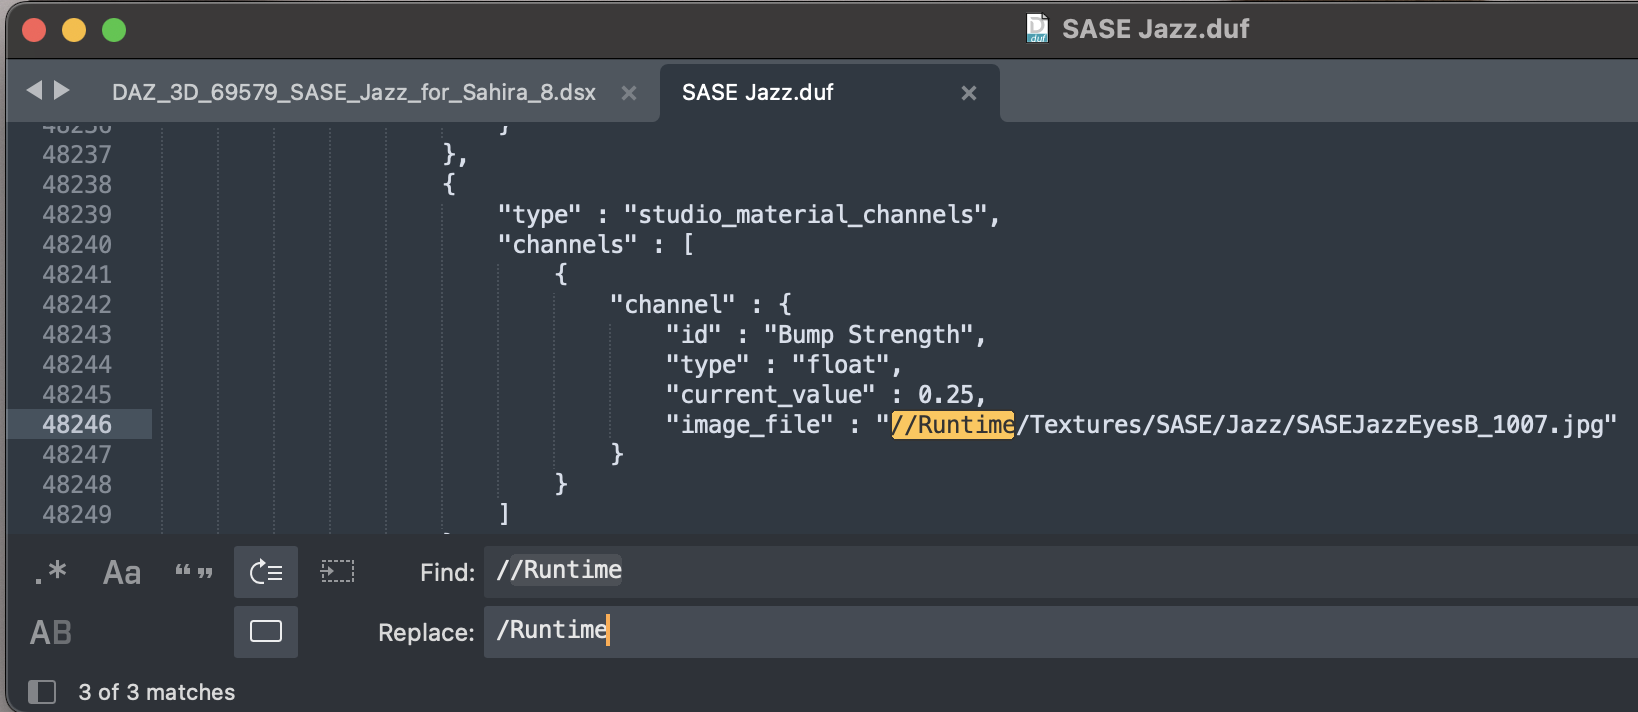Click into the Find input field
The width and height of the screenshot is (1638, 712).
[x=1000, y=571]
